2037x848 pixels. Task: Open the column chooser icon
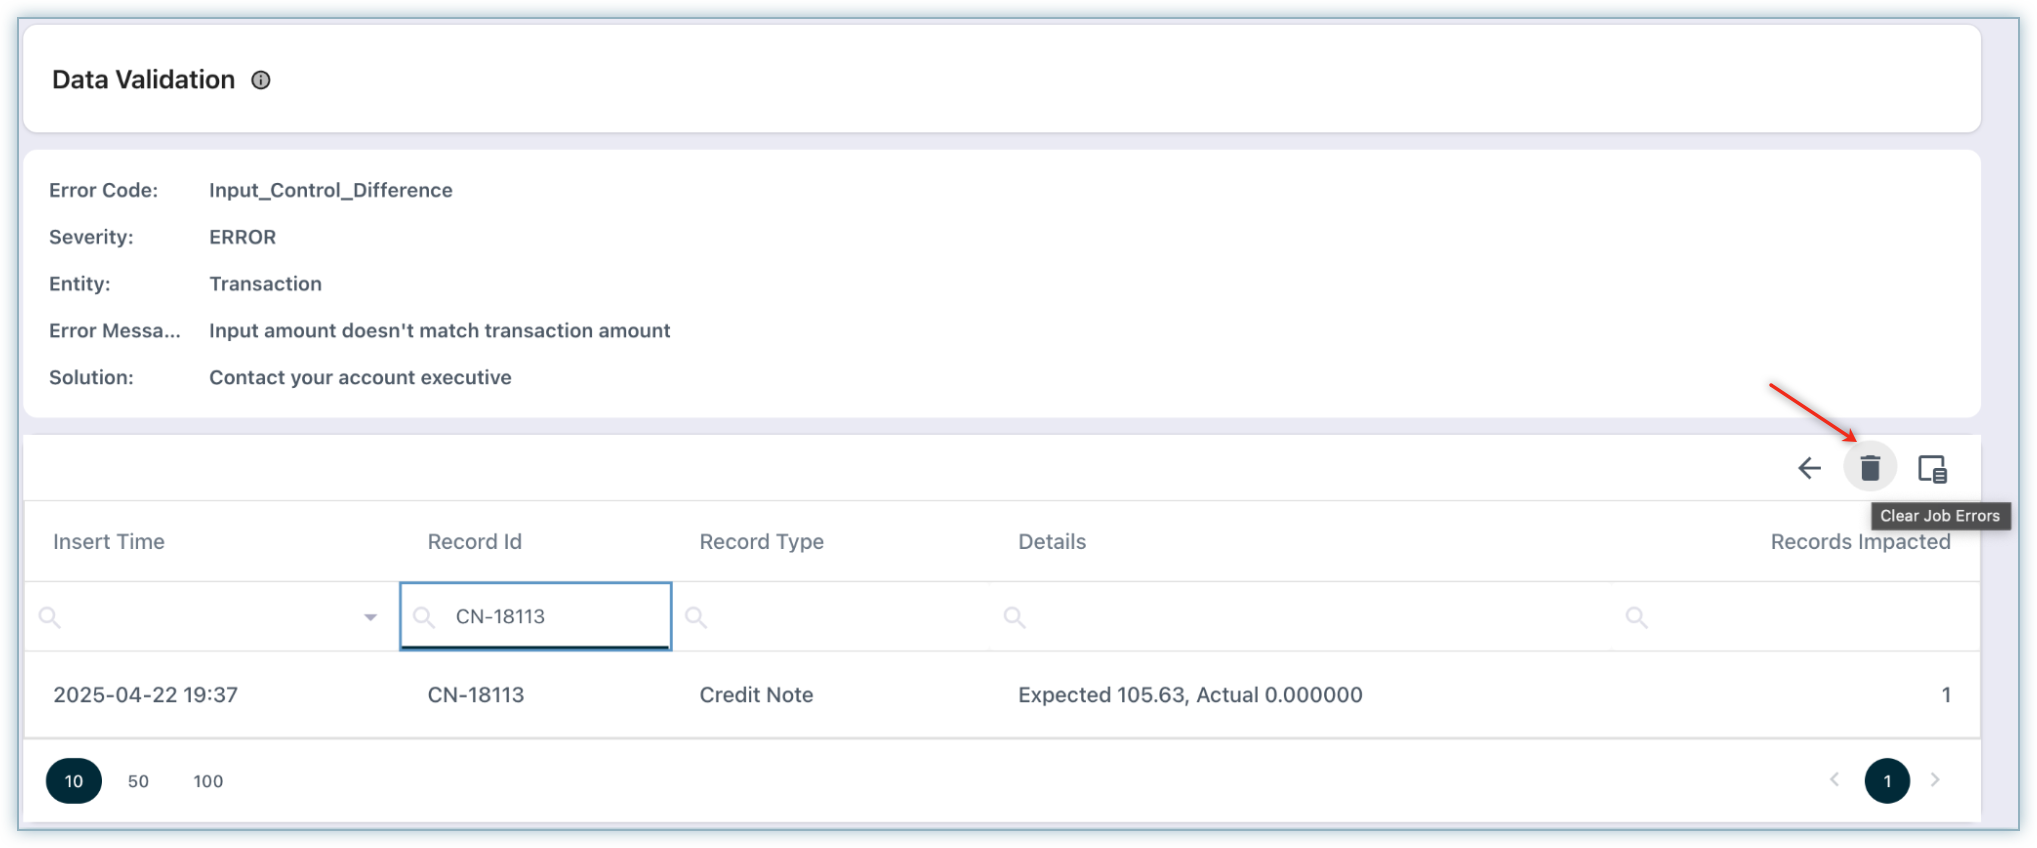(1931, 468)
